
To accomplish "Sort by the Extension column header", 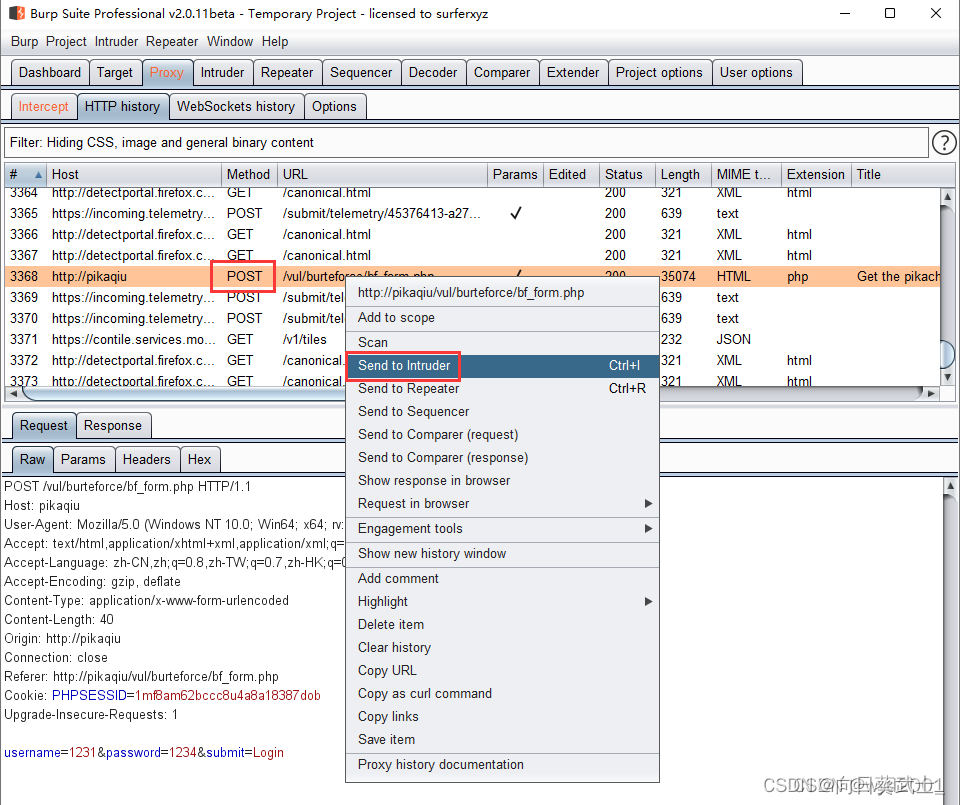I will (816, 174).
